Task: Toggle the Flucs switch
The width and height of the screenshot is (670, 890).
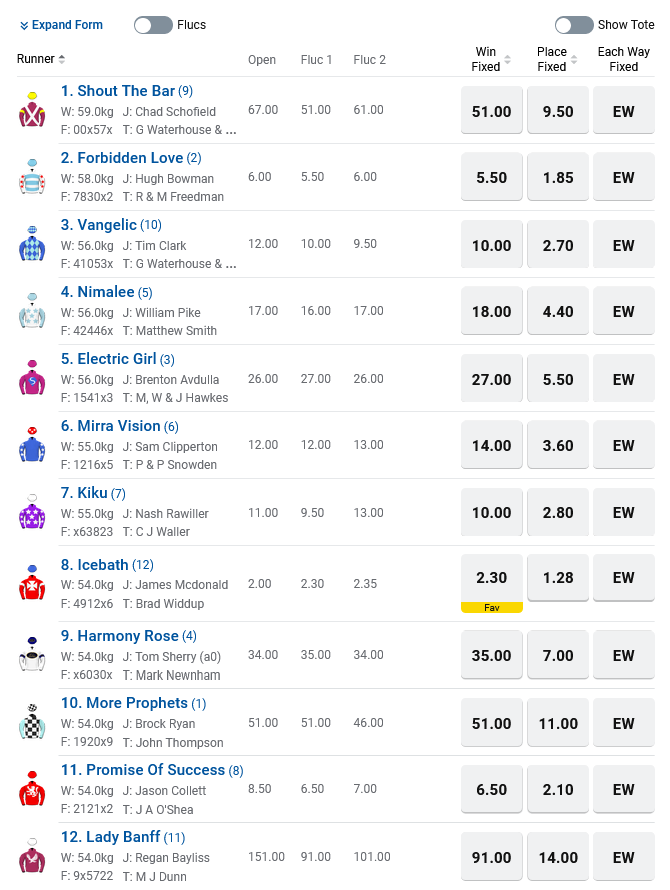Action: 153,25
